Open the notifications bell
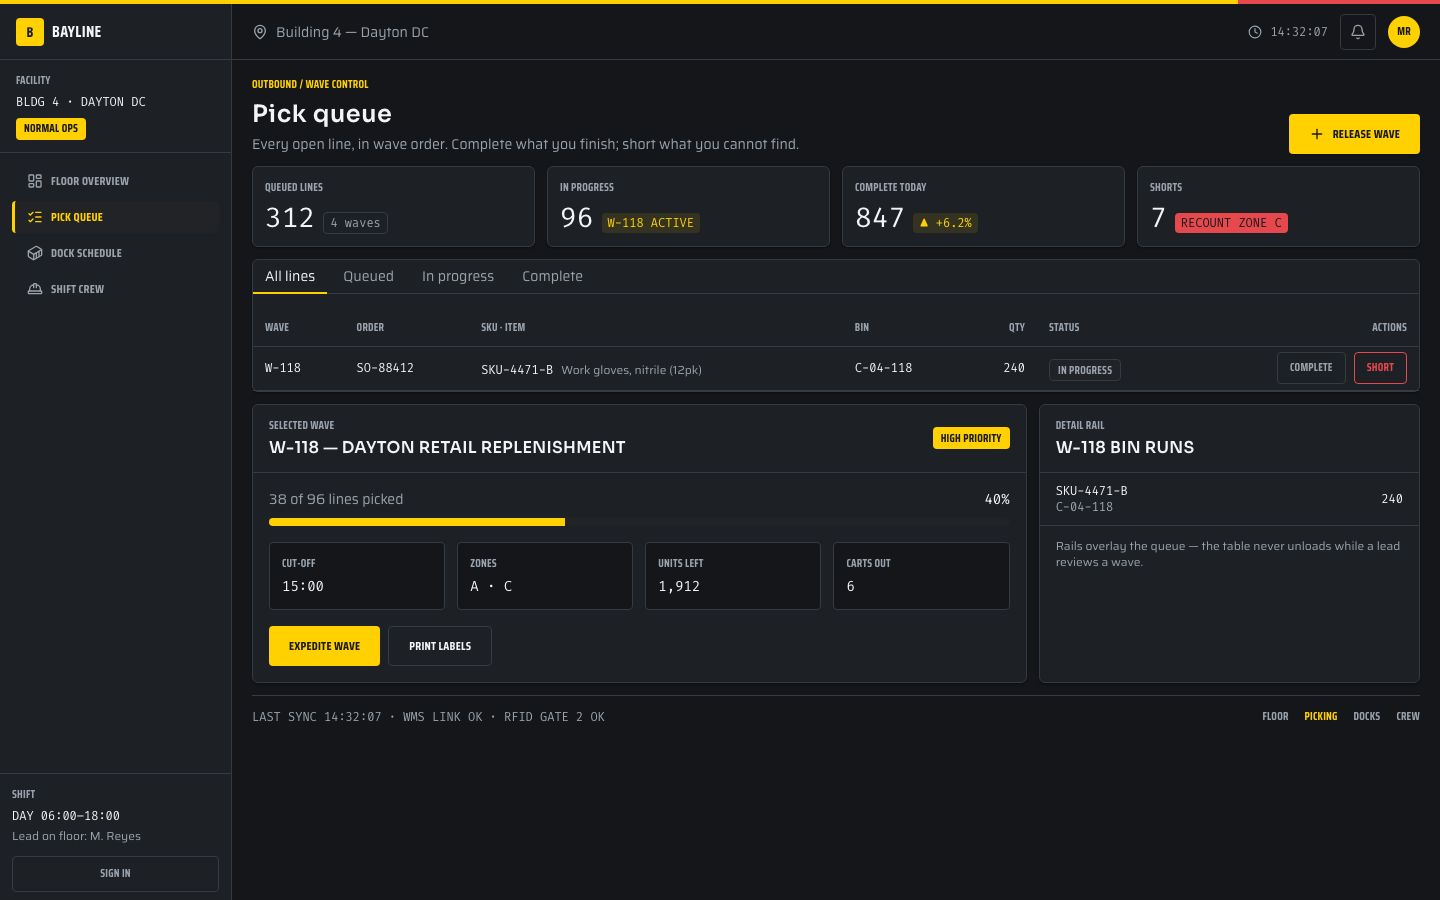The height and width of the screenshot is (900, 1440). click(1358, 32)
